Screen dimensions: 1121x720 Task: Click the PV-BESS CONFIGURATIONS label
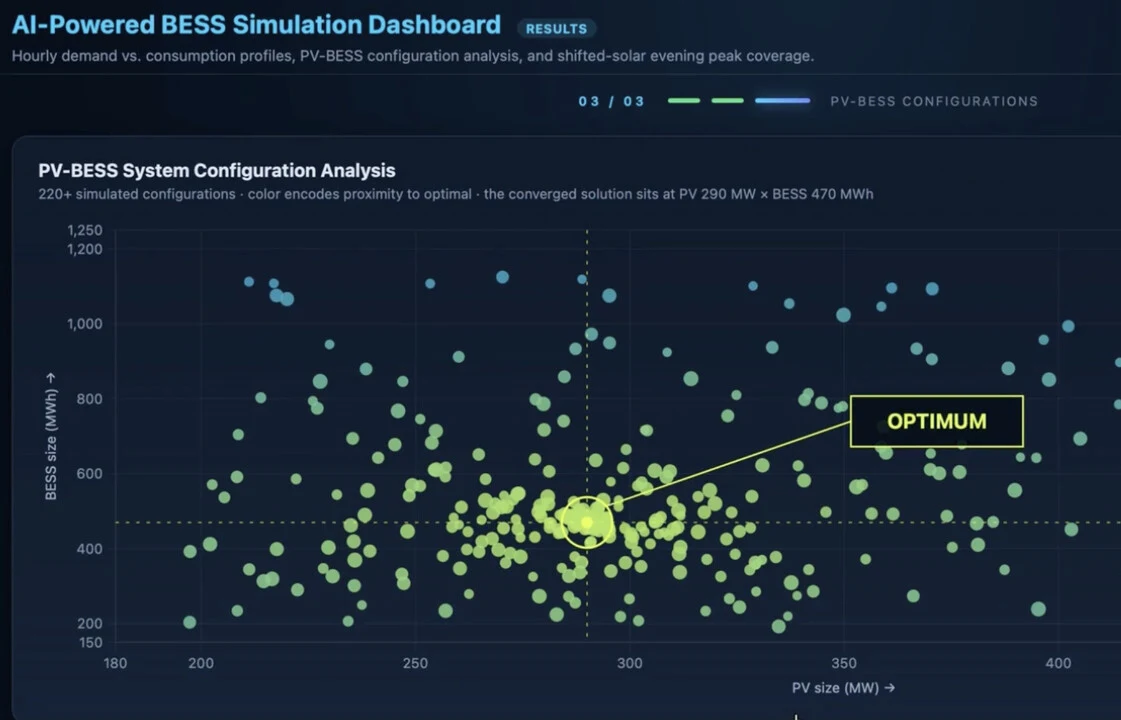934,102
